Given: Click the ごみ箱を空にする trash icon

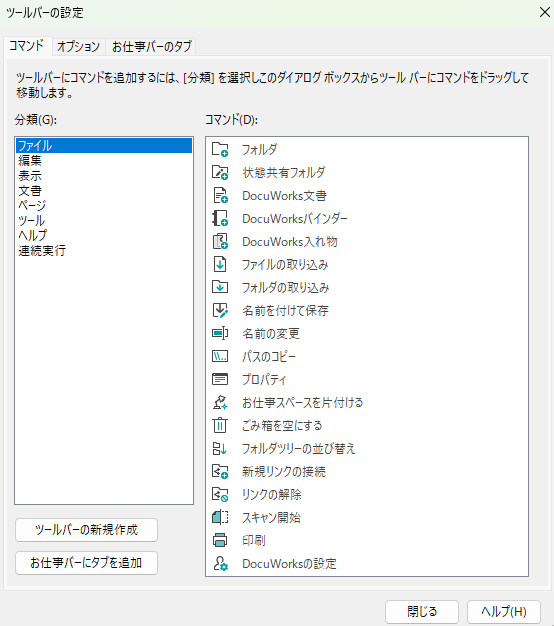Looking at the screenshot, I should [220, 426].
